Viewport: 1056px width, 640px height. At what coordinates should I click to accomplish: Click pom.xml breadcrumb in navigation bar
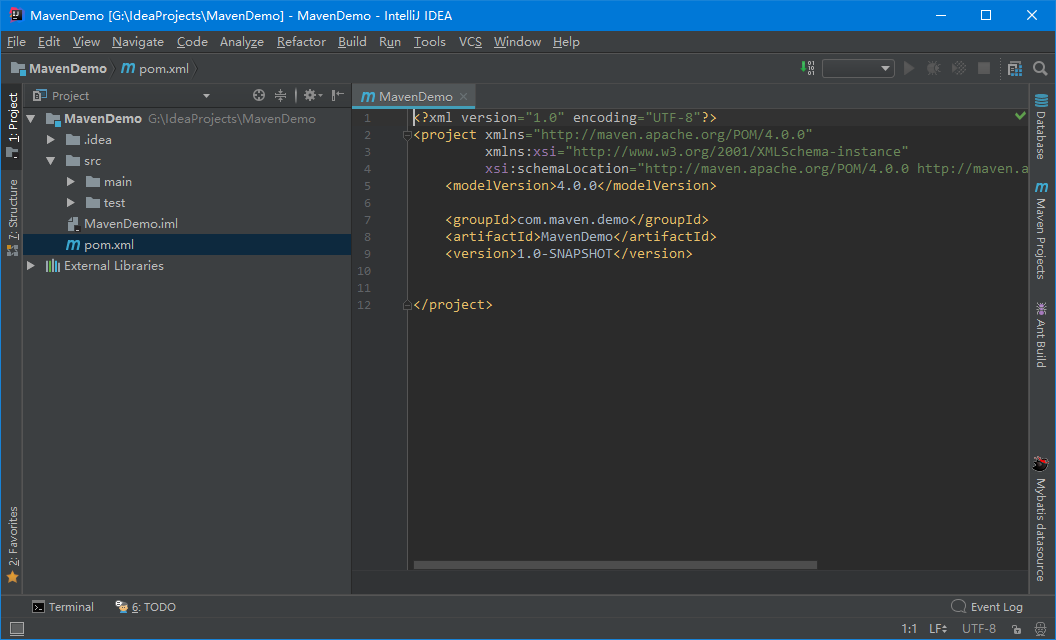pos(155,69)
